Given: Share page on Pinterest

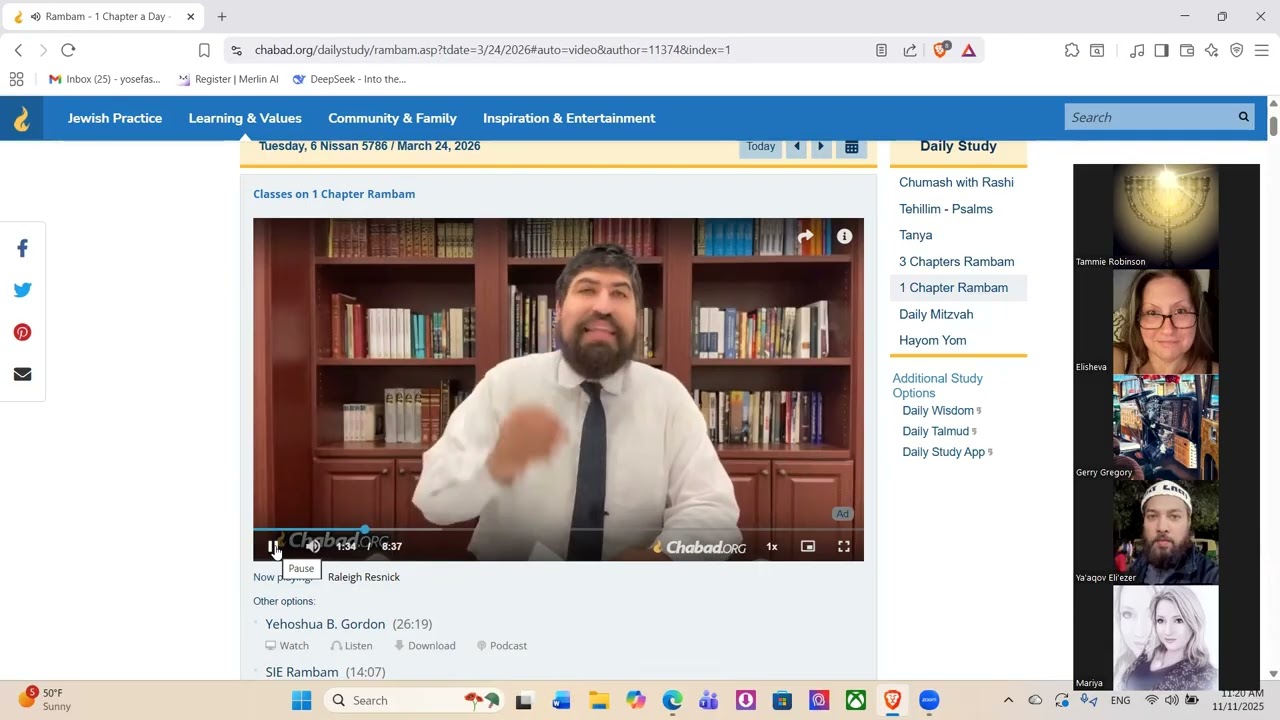Looking at the screenshot, I should (22, 332).
